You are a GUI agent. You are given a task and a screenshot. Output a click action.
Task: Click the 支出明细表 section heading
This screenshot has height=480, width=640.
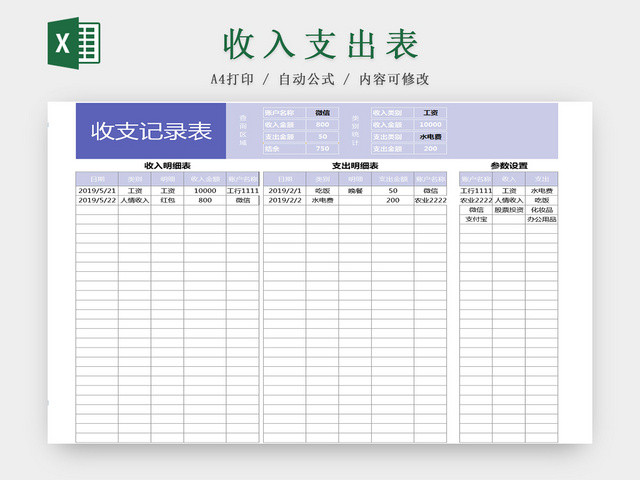pyautogui.click(x=355, y=166)
